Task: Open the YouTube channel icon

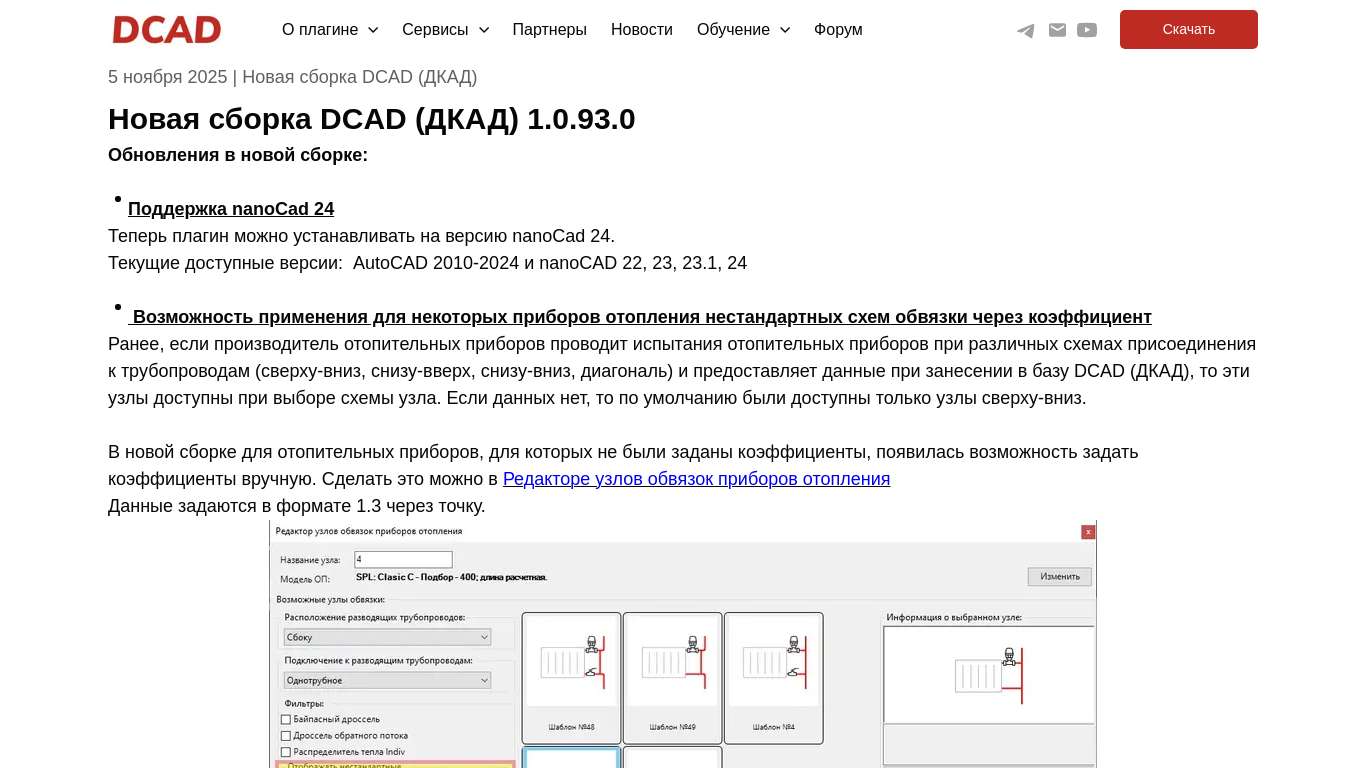Action: coord(1087,30)
